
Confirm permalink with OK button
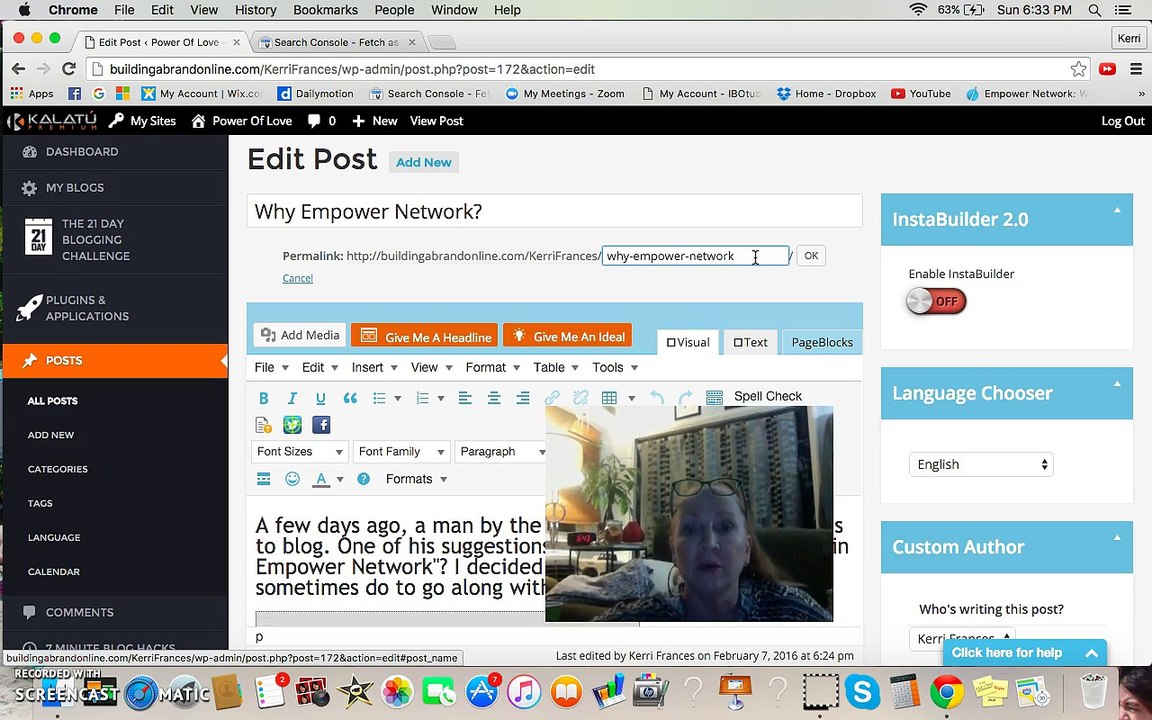(x=811, y=256)
